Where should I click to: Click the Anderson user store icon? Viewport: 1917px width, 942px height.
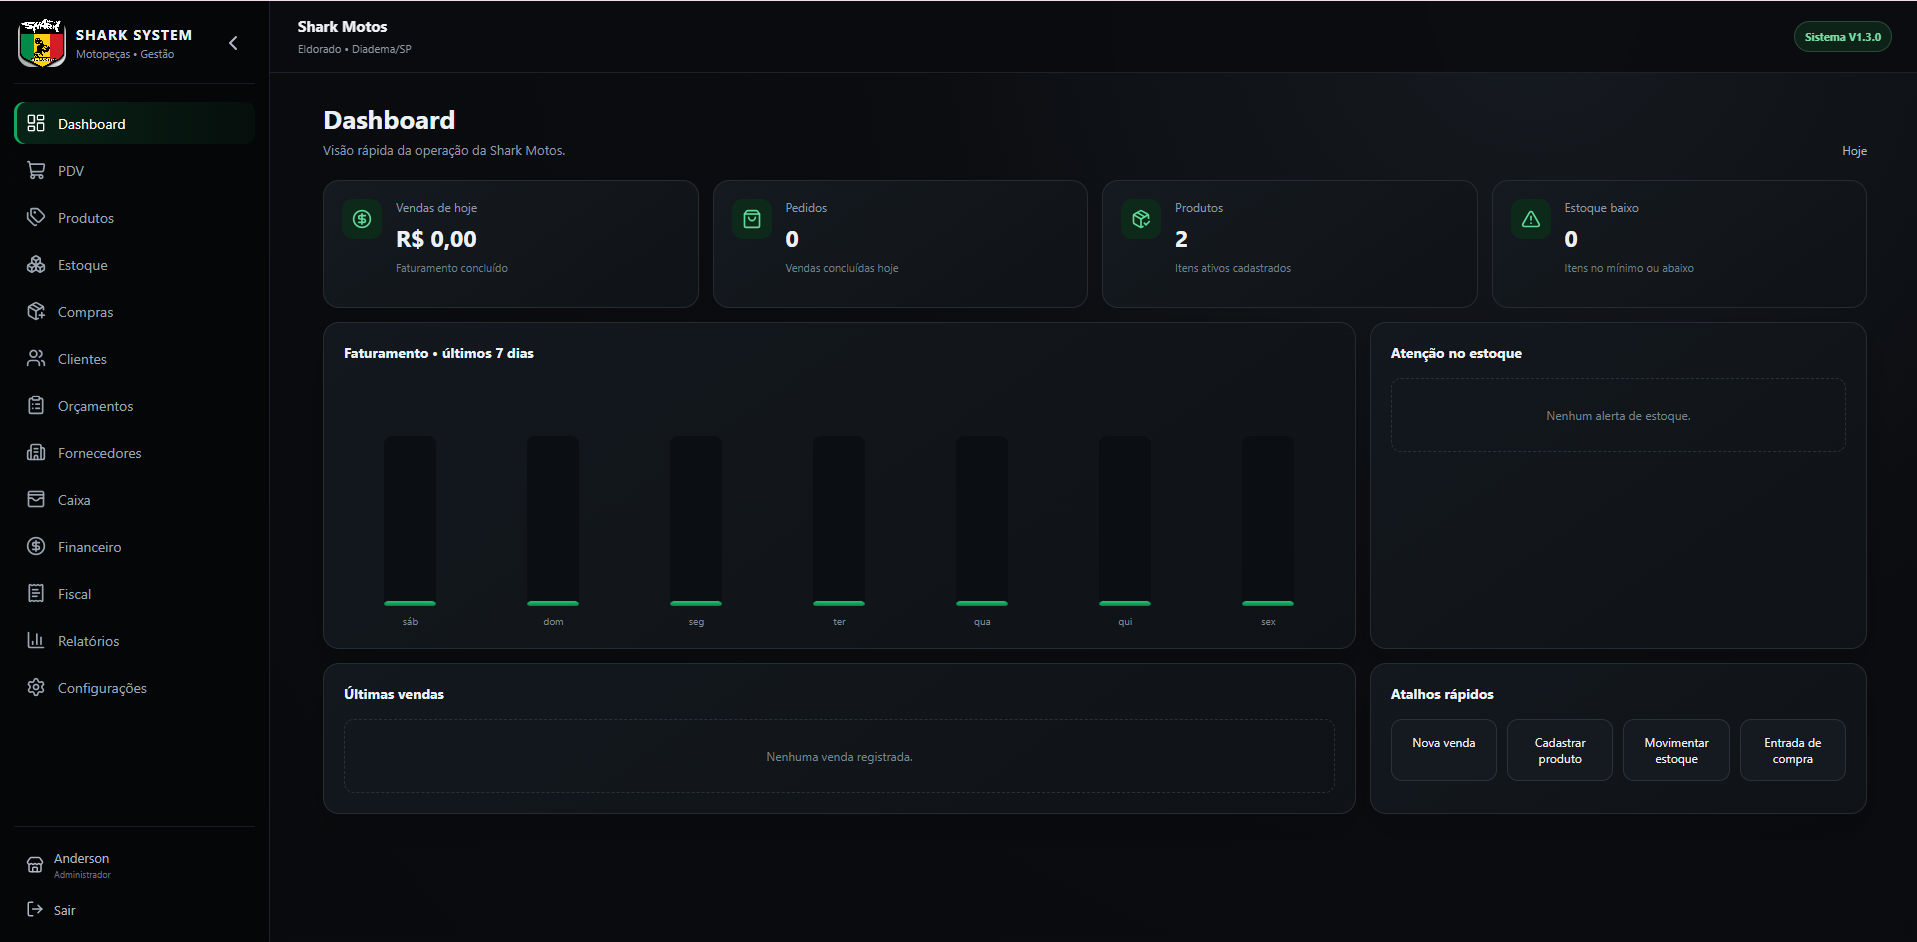(35, 865)
